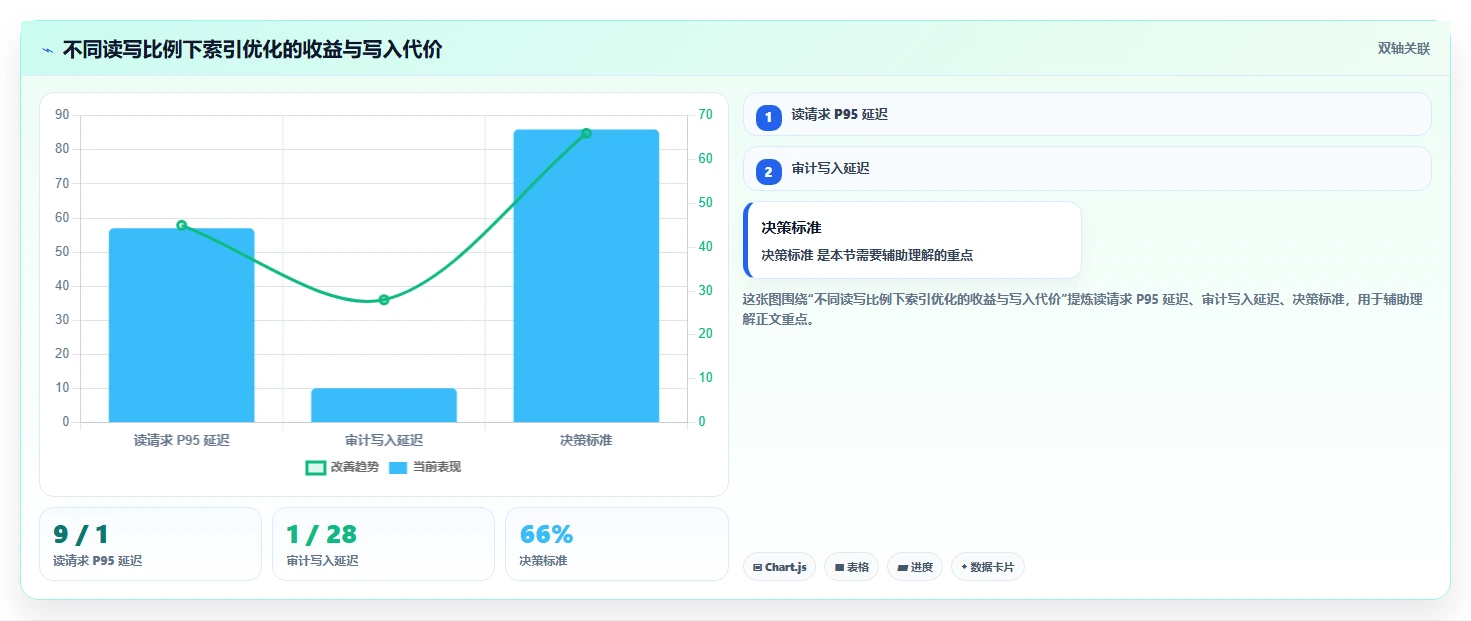Click the 进度 tag
The width and height of the screenshot is (1471, 621).
[915, 567]
